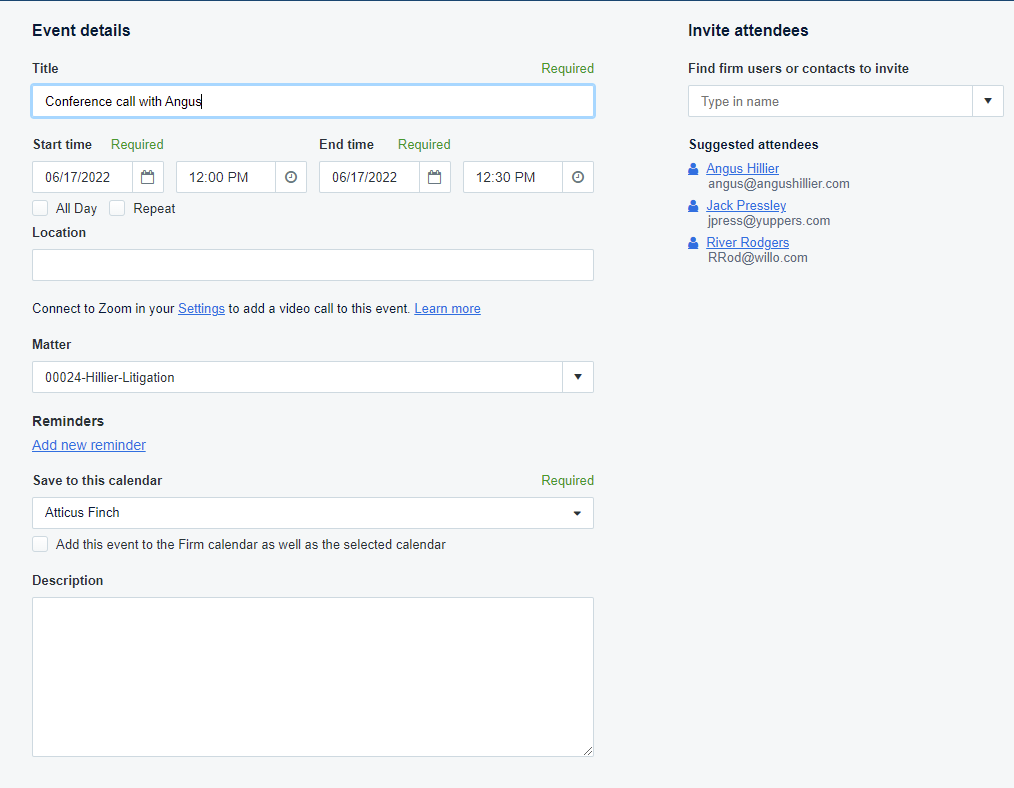
Task: Open the end date calendar picker
Action: click(x=435, y=177)
